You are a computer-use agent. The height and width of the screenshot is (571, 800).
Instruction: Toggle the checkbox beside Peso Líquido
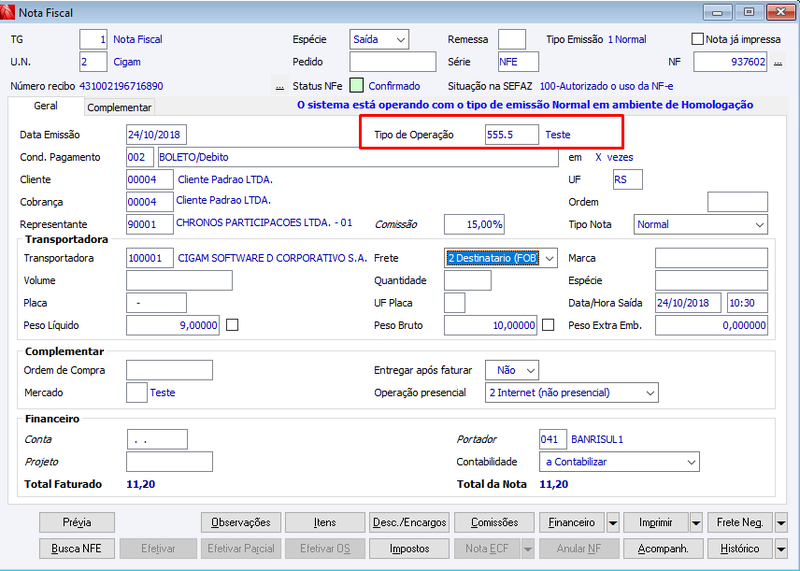click(x=232, y=325)
